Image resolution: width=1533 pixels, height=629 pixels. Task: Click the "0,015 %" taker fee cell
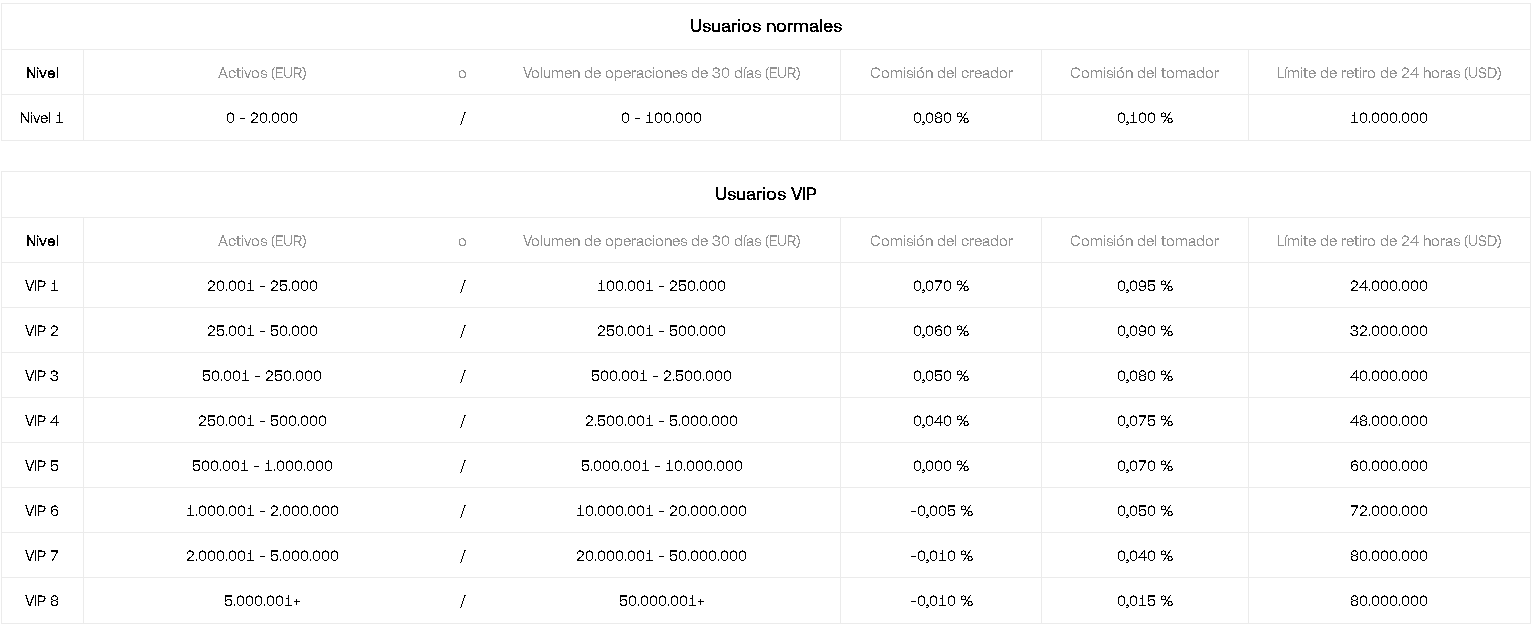(x=1145, y=601)
